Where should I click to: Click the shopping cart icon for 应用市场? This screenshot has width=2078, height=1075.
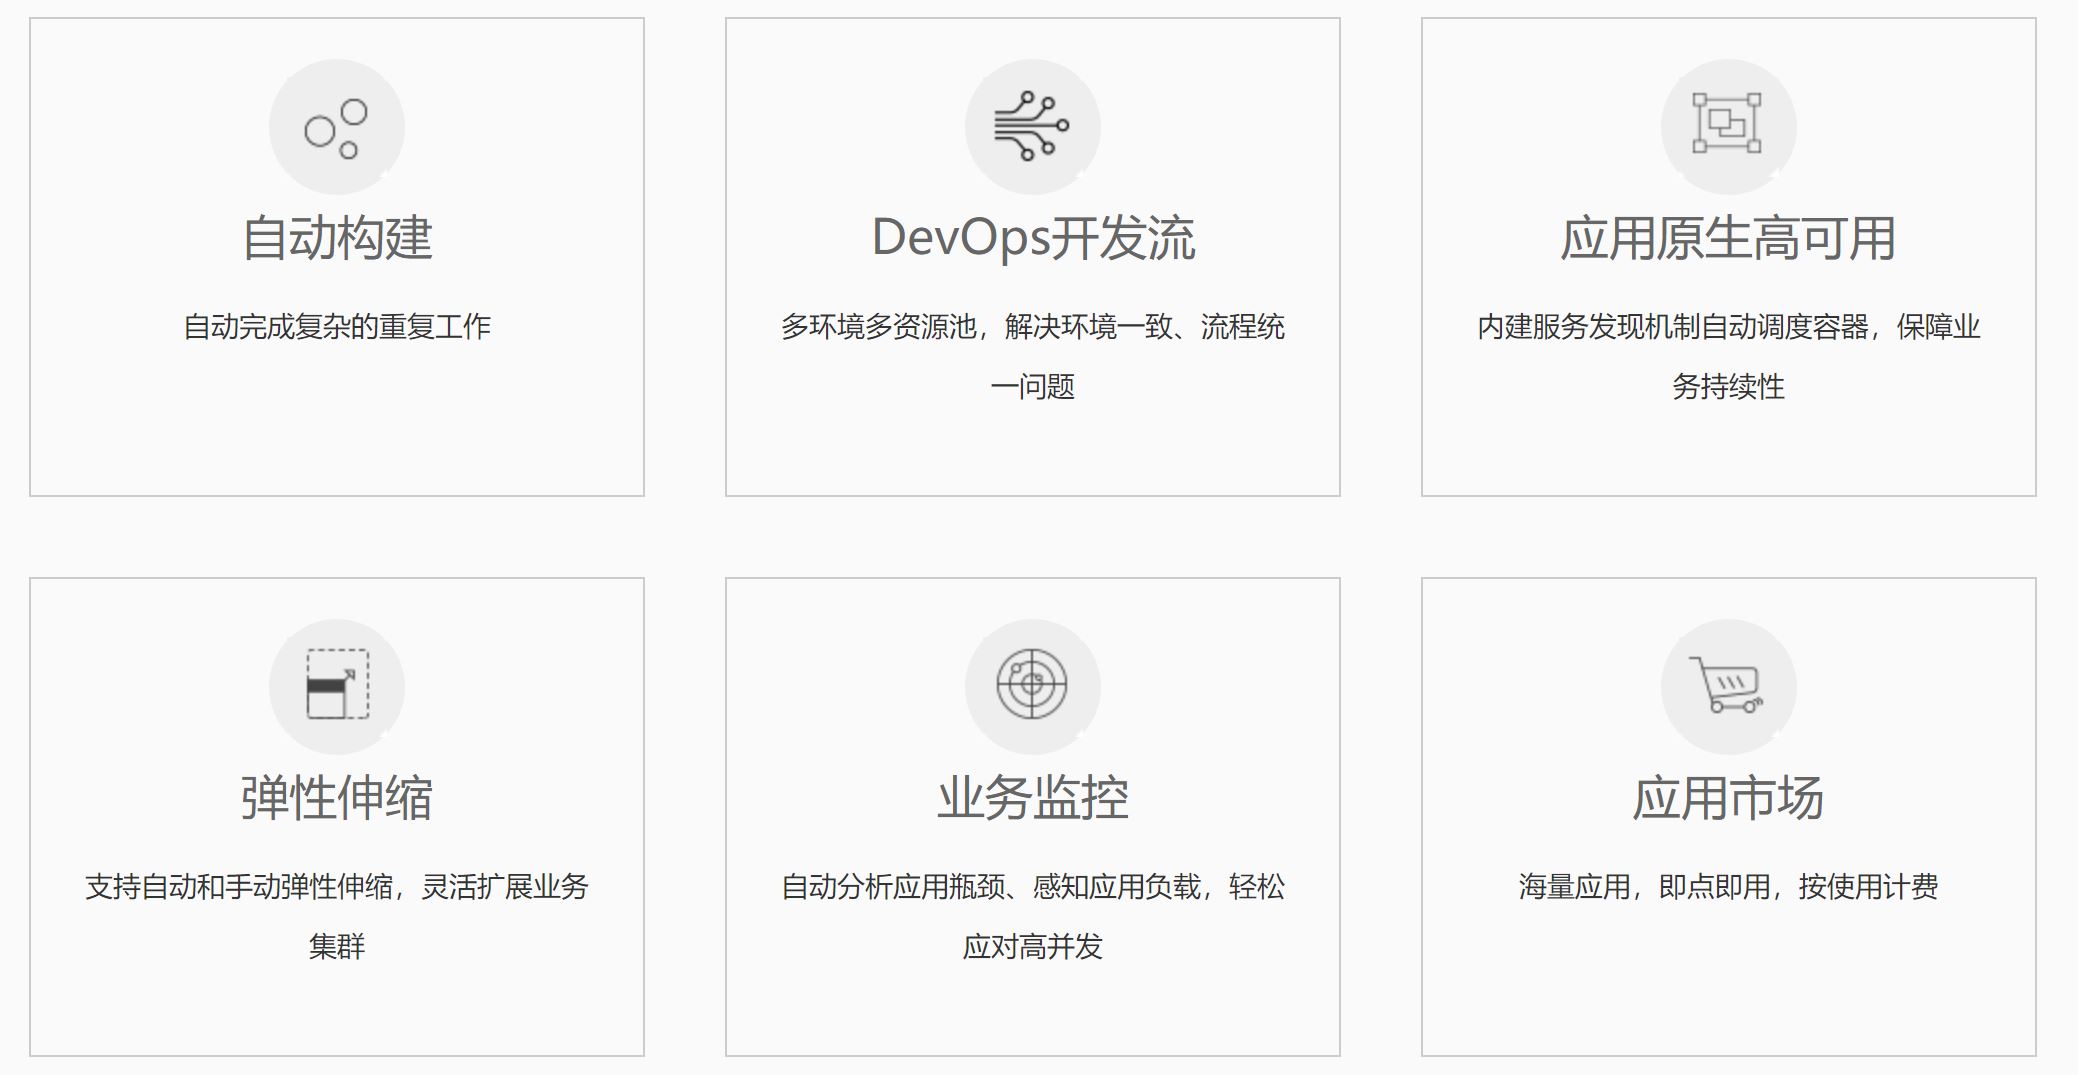point(1727,686)
